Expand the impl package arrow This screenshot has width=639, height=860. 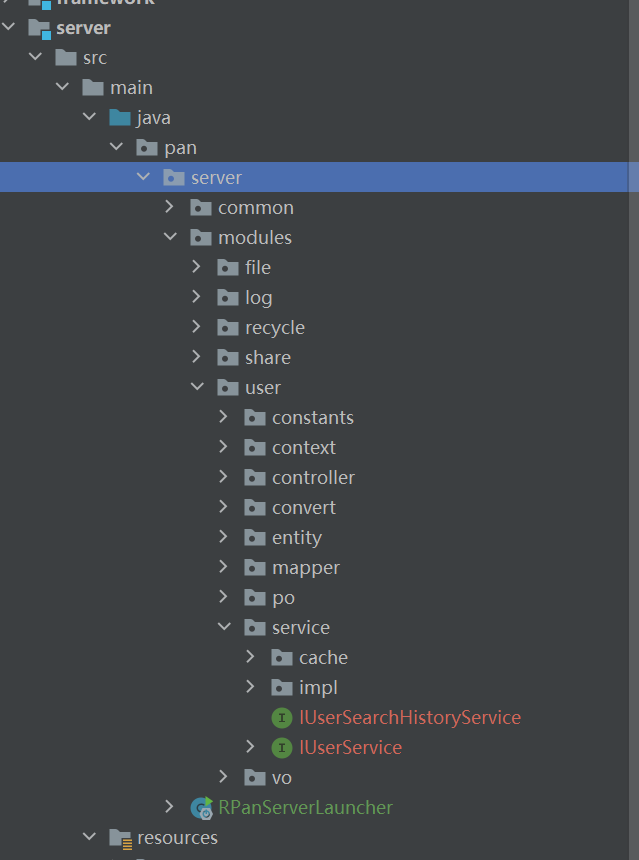click(x=250, y=687)
